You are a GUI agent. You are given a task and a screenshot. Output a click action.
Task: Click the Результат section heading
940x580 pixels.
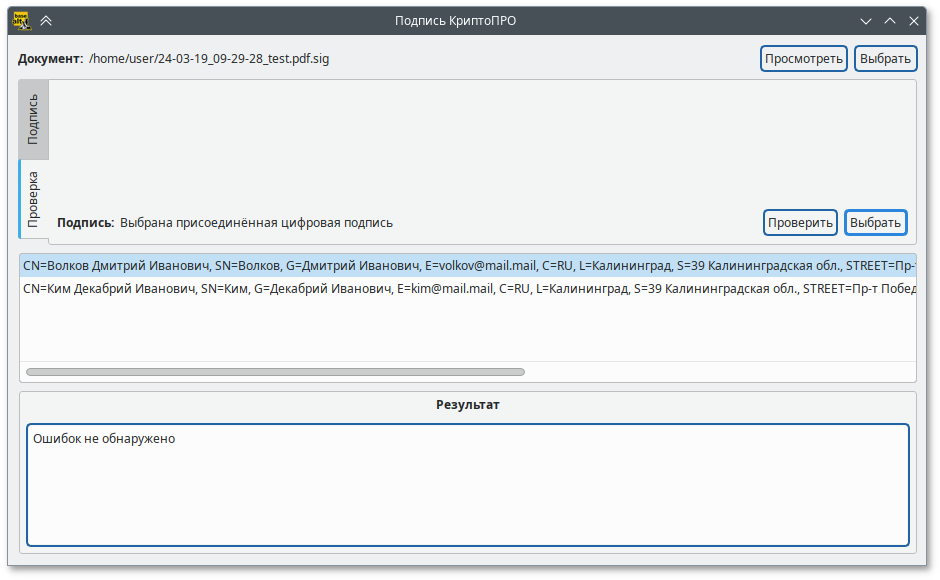point(467,405)
